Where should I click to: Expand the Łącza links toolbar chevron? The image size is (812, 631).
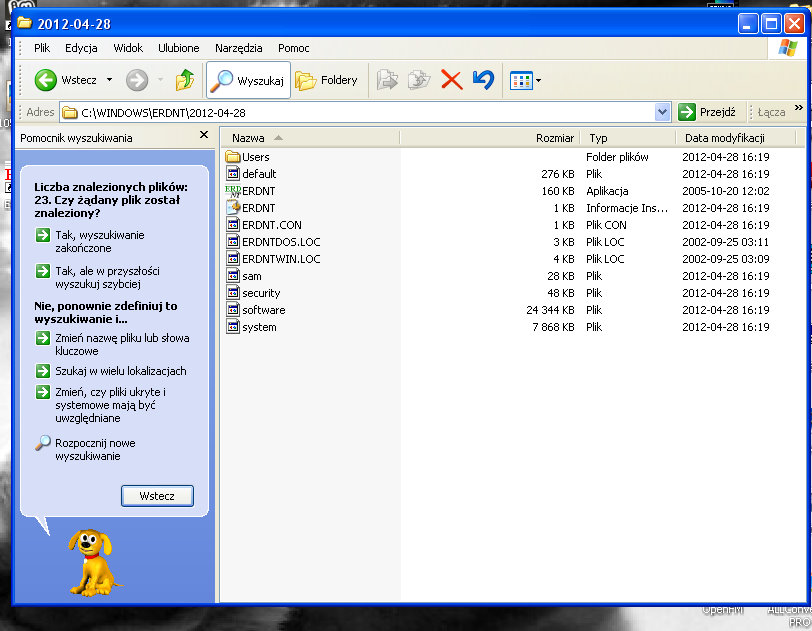coord(799,108)
